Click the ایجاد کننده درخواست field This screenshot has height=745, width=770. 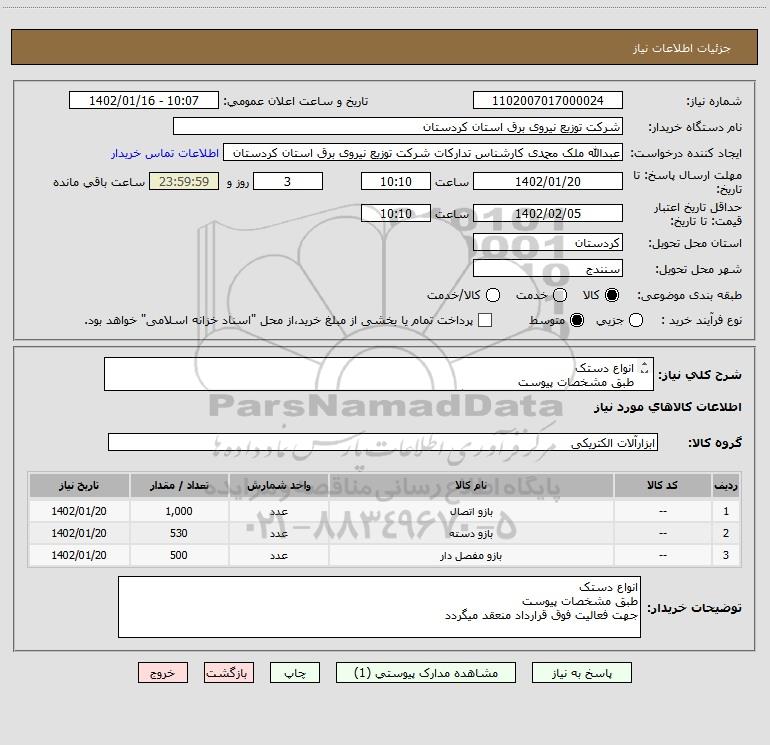pyautogui.click(x=423, y=153)
